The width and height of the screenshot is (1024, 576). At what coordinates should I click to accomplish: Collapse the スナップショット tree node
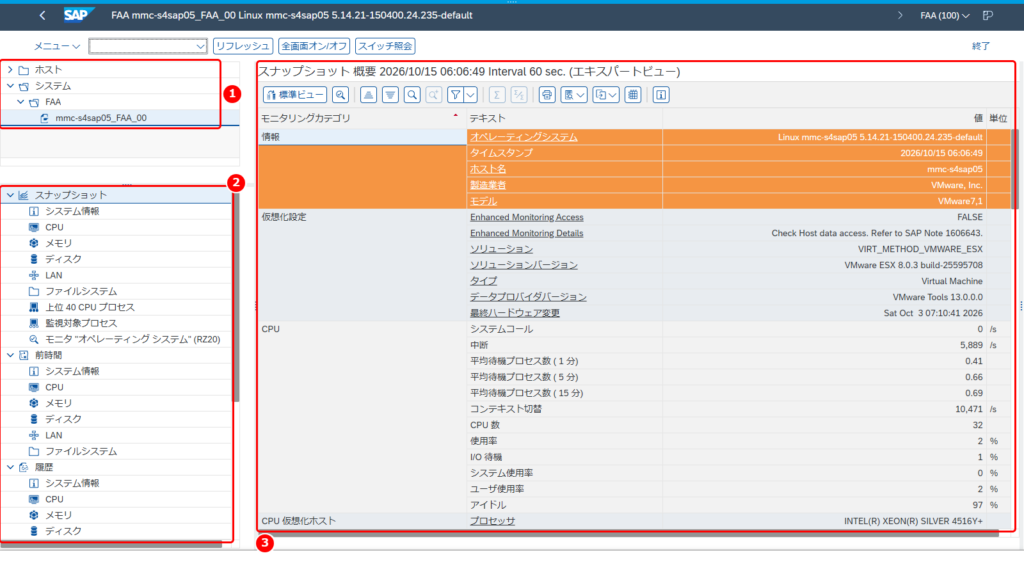pyautogui.click(x=10, y=195)
